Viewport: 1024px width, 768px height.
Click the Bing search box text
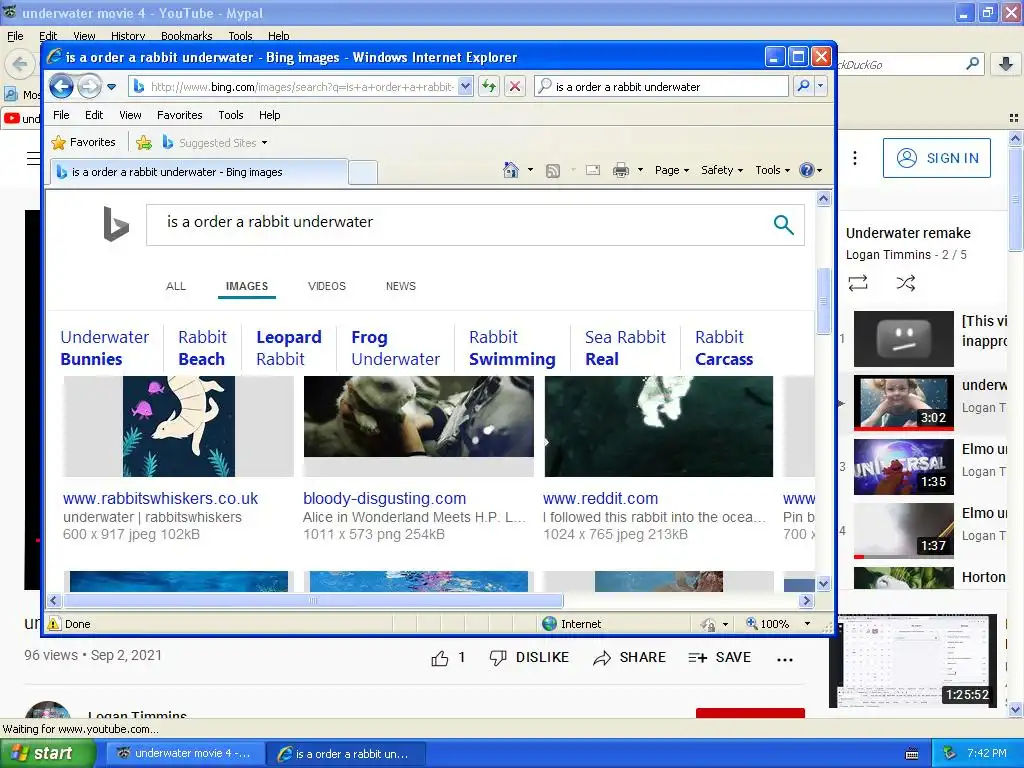click(270, 222)
